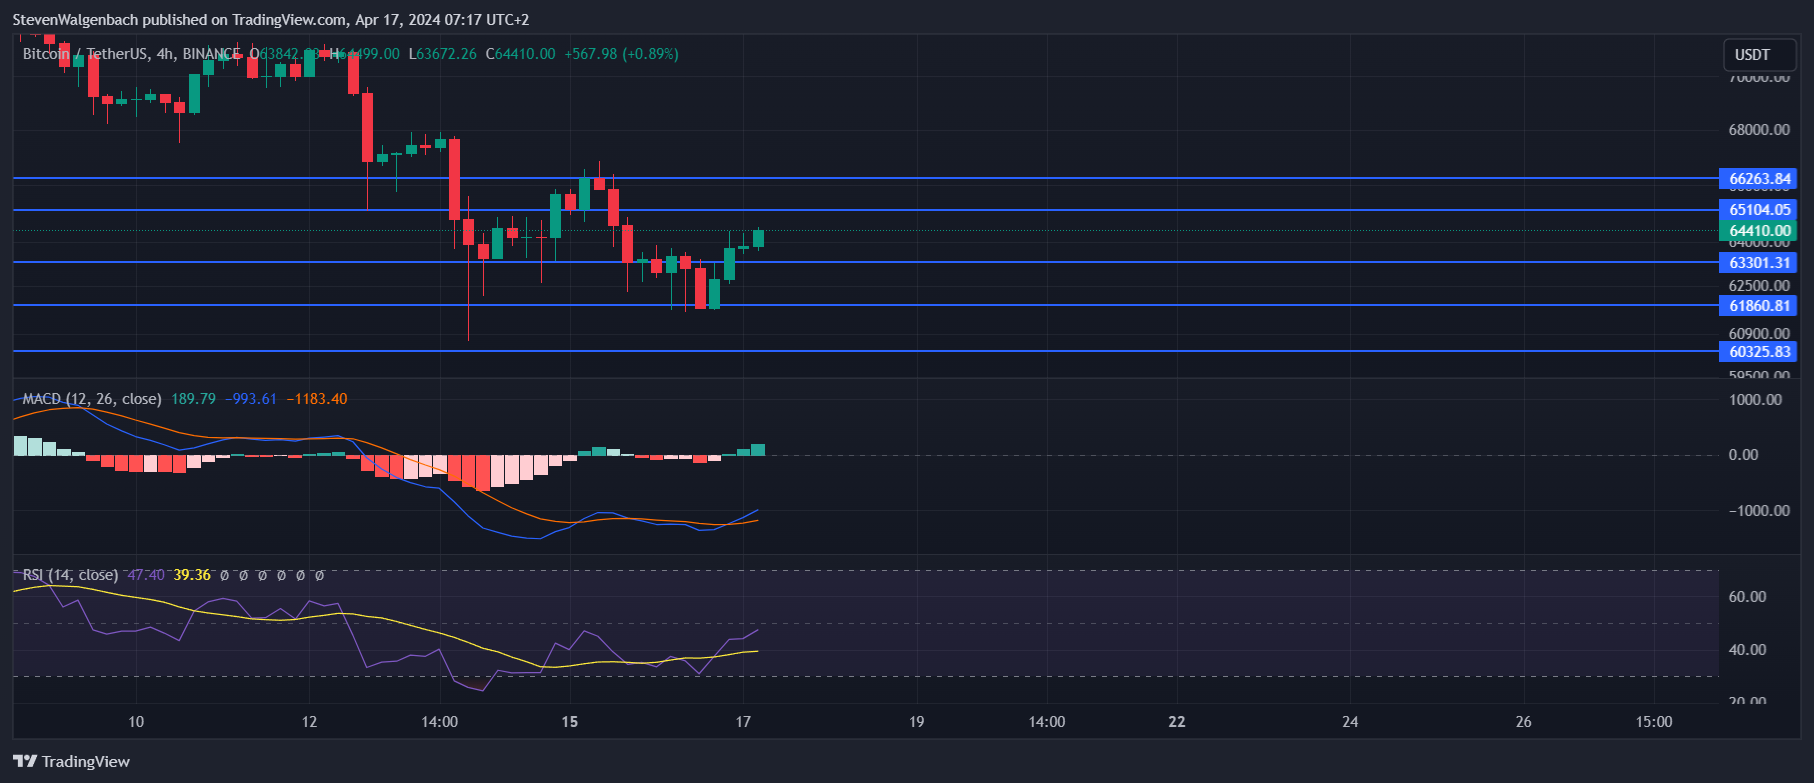
Task: Click the green 64410.00 current price label
Action: [x=1759, y=231]
